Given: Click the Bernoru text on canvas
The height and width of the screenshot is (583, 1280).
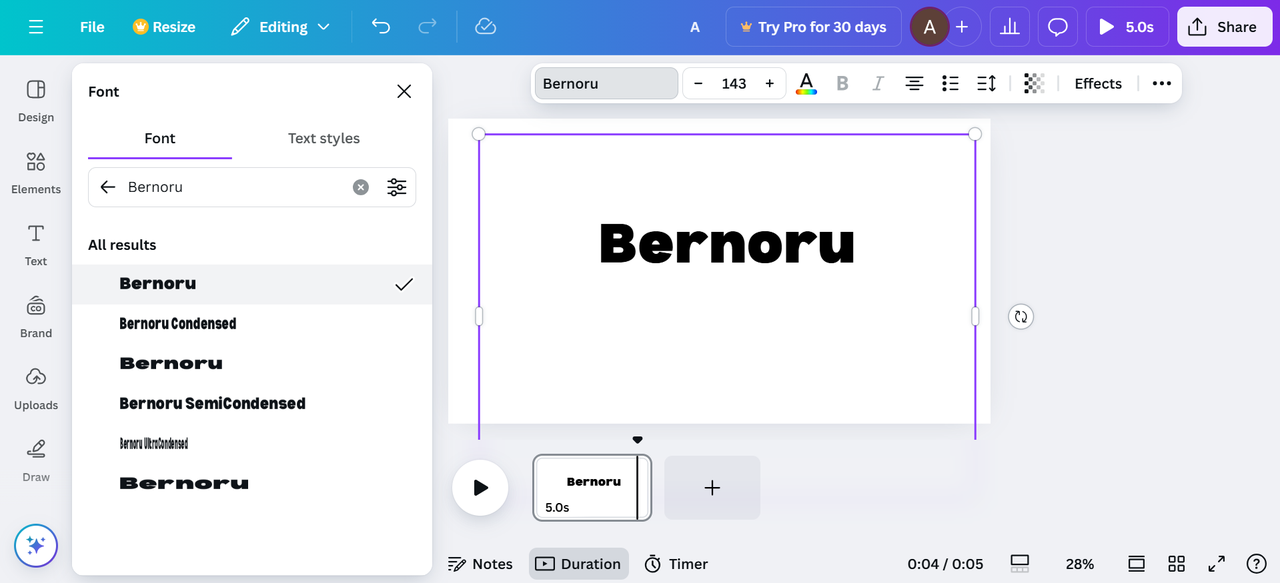Looking at the screenshot, I should 726,243.
